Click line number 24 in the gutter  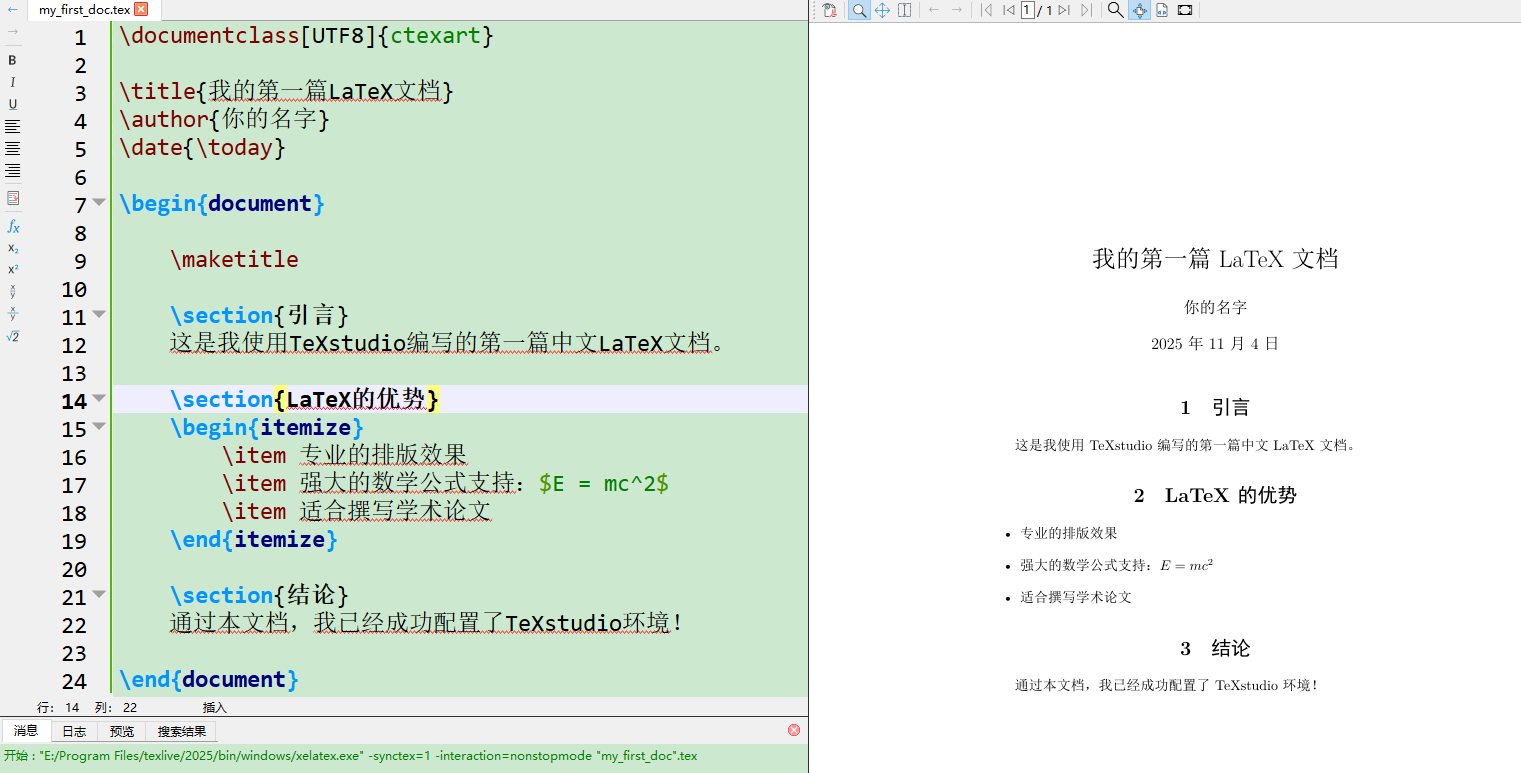click(75, 682)
